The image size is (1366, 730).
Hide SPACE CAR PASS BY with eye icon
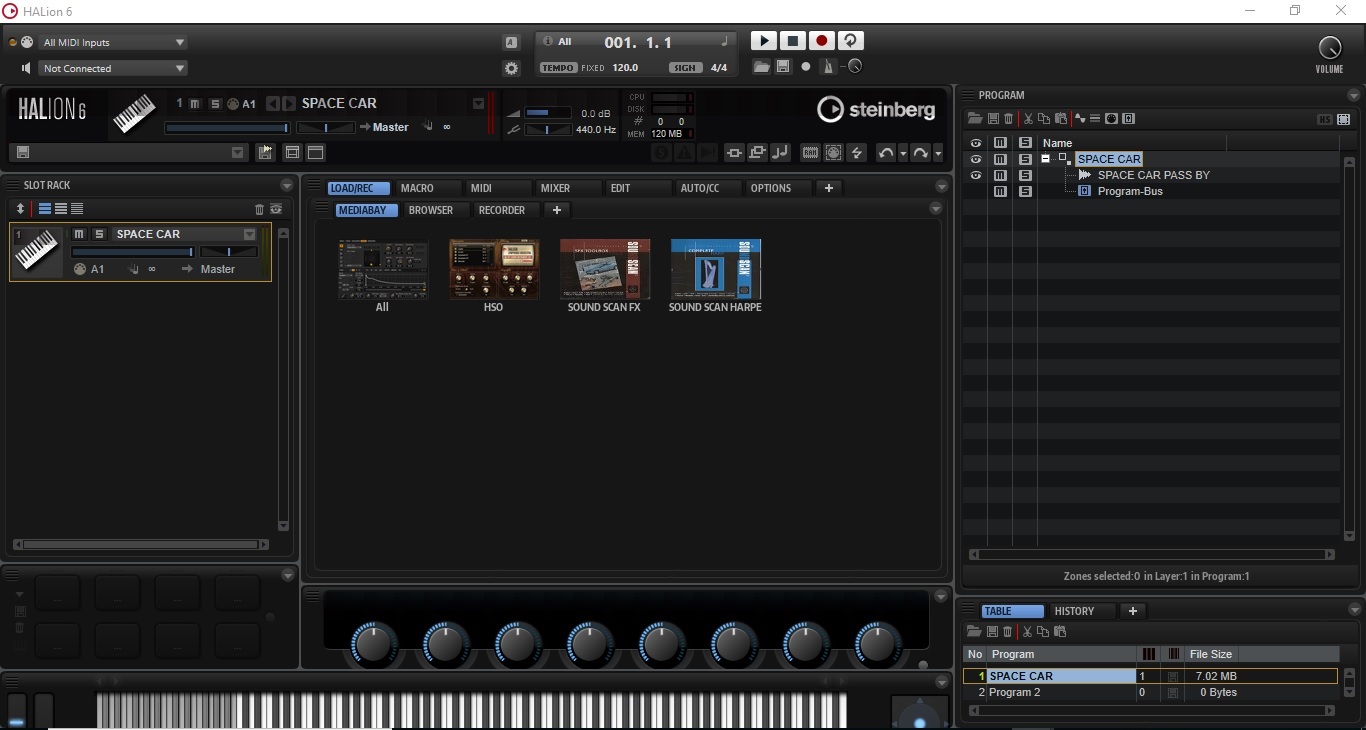tap(976, 175)
